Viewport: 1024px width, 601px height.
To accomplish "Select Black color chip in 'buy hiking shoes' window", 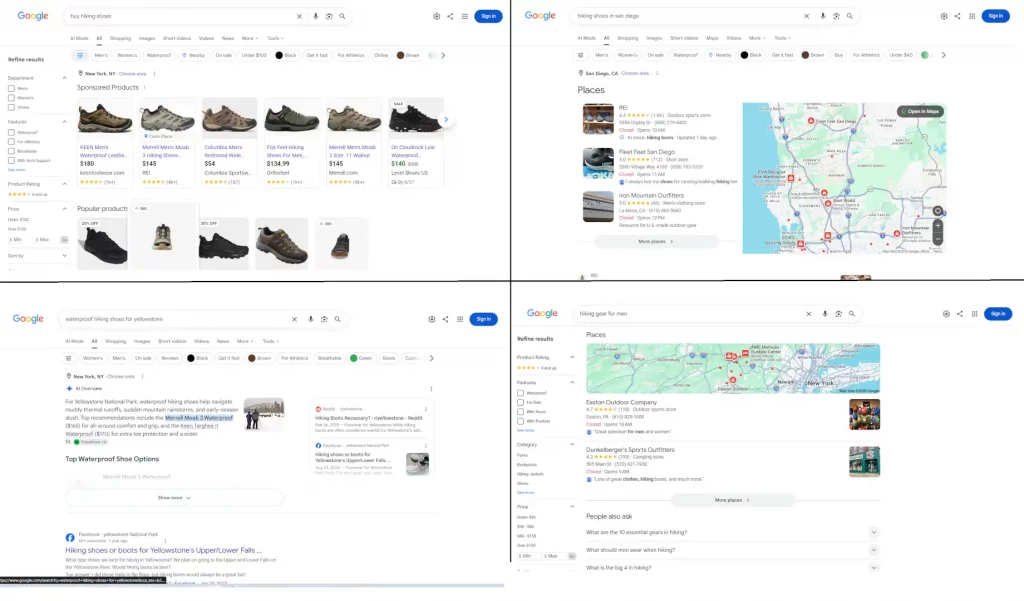I will tap(286, 56).
